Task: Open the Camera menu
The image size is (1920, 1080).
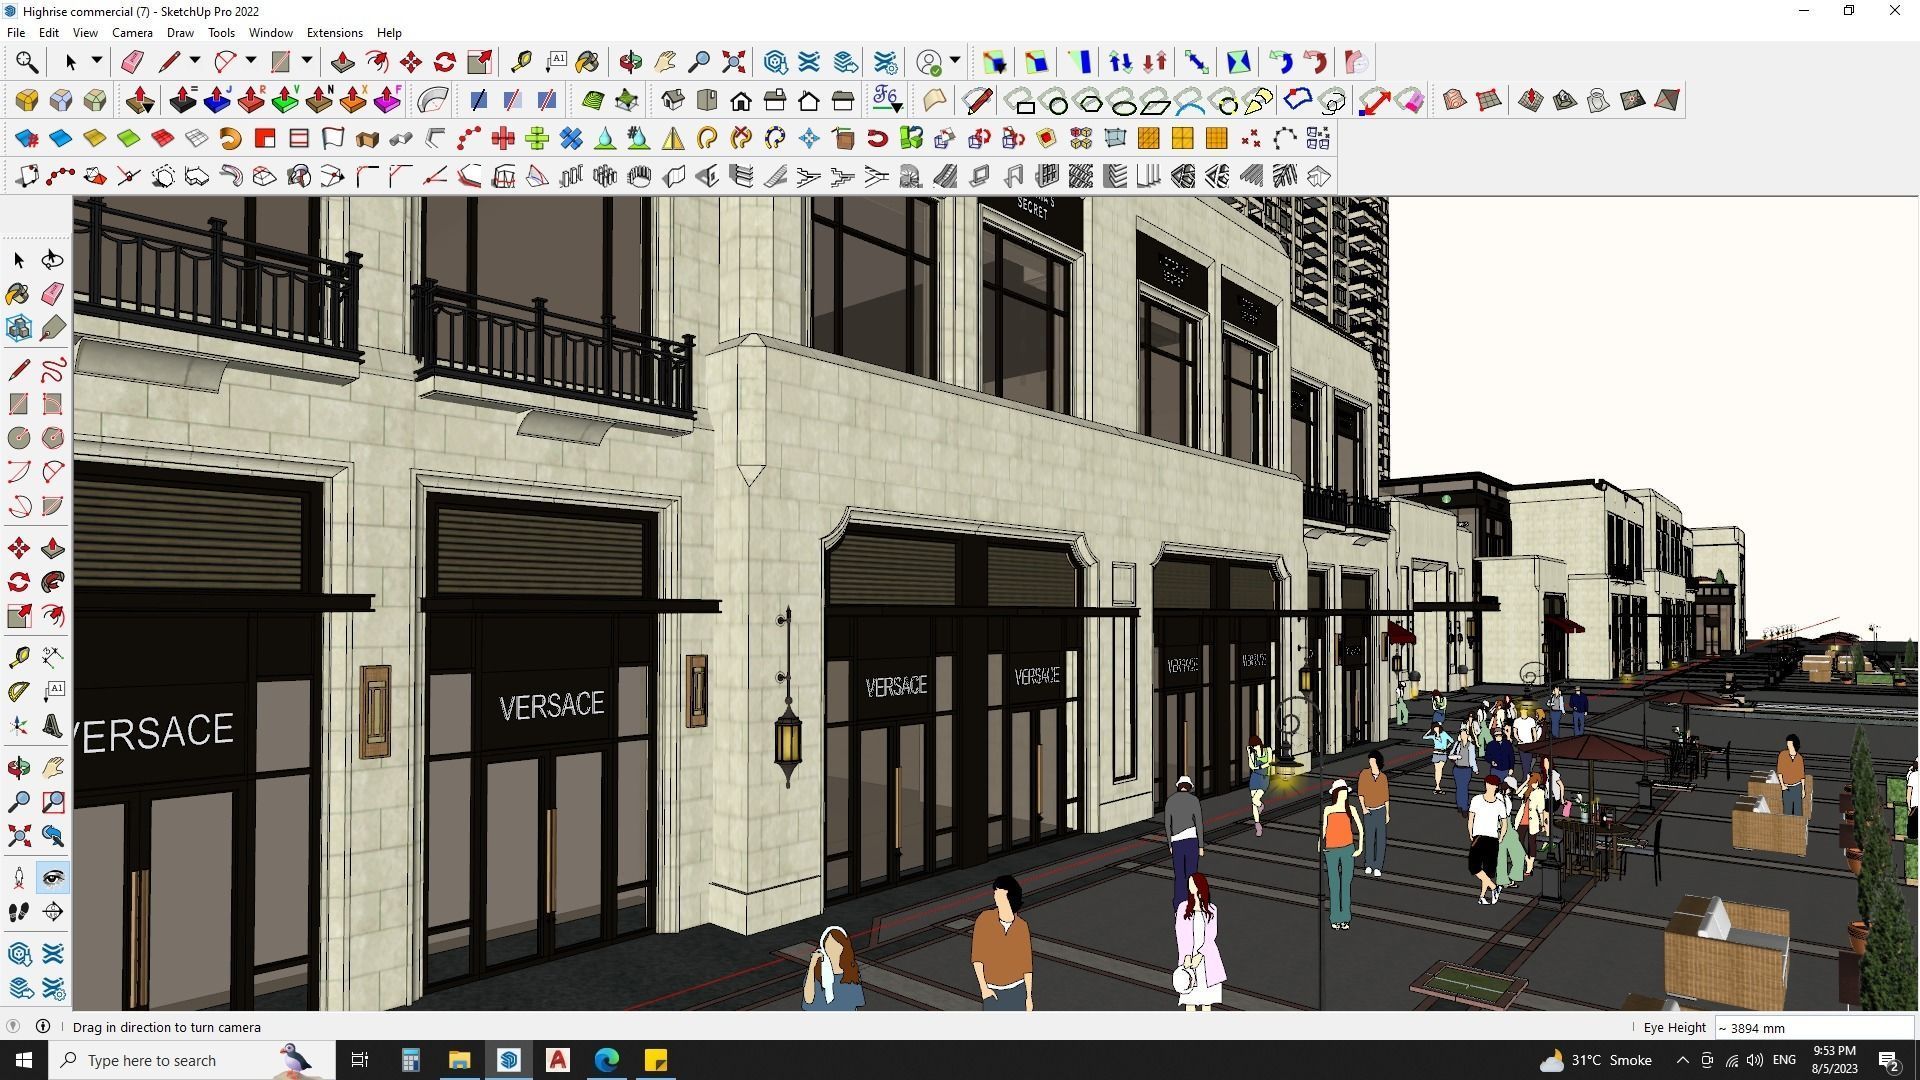Action: (132, 33)
